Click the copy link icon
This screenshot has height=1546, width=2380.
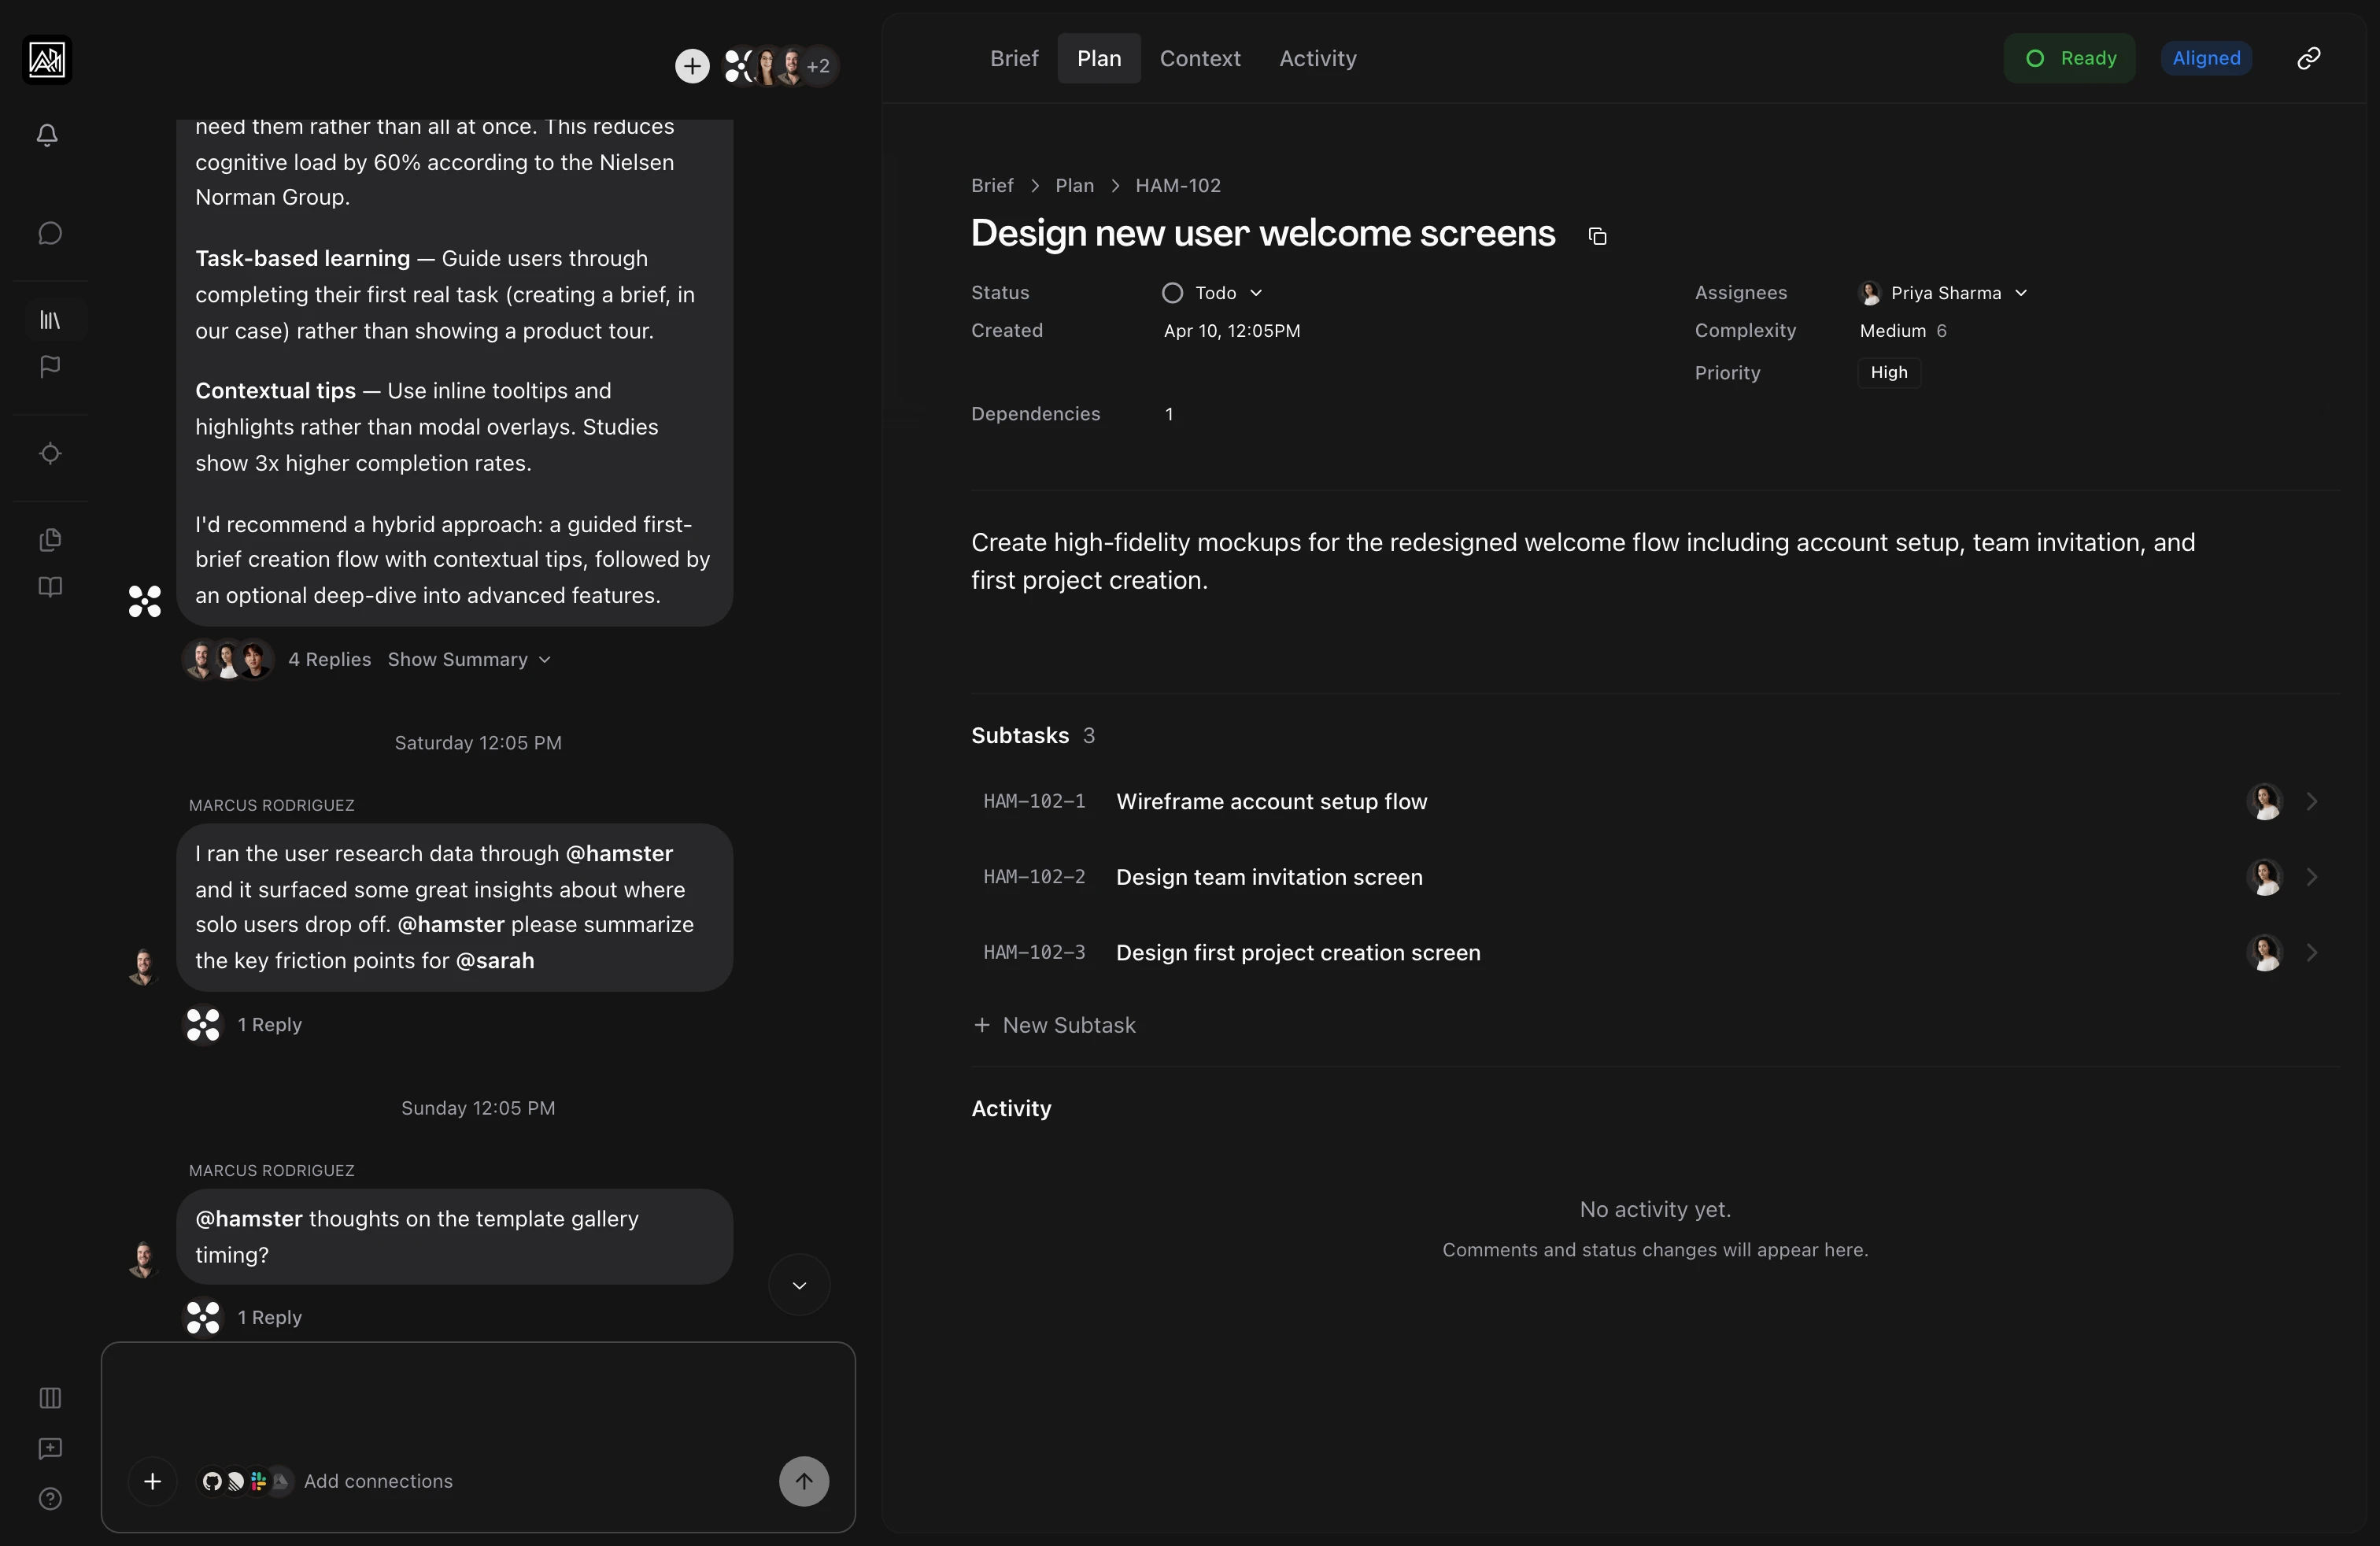[2308, 58]
